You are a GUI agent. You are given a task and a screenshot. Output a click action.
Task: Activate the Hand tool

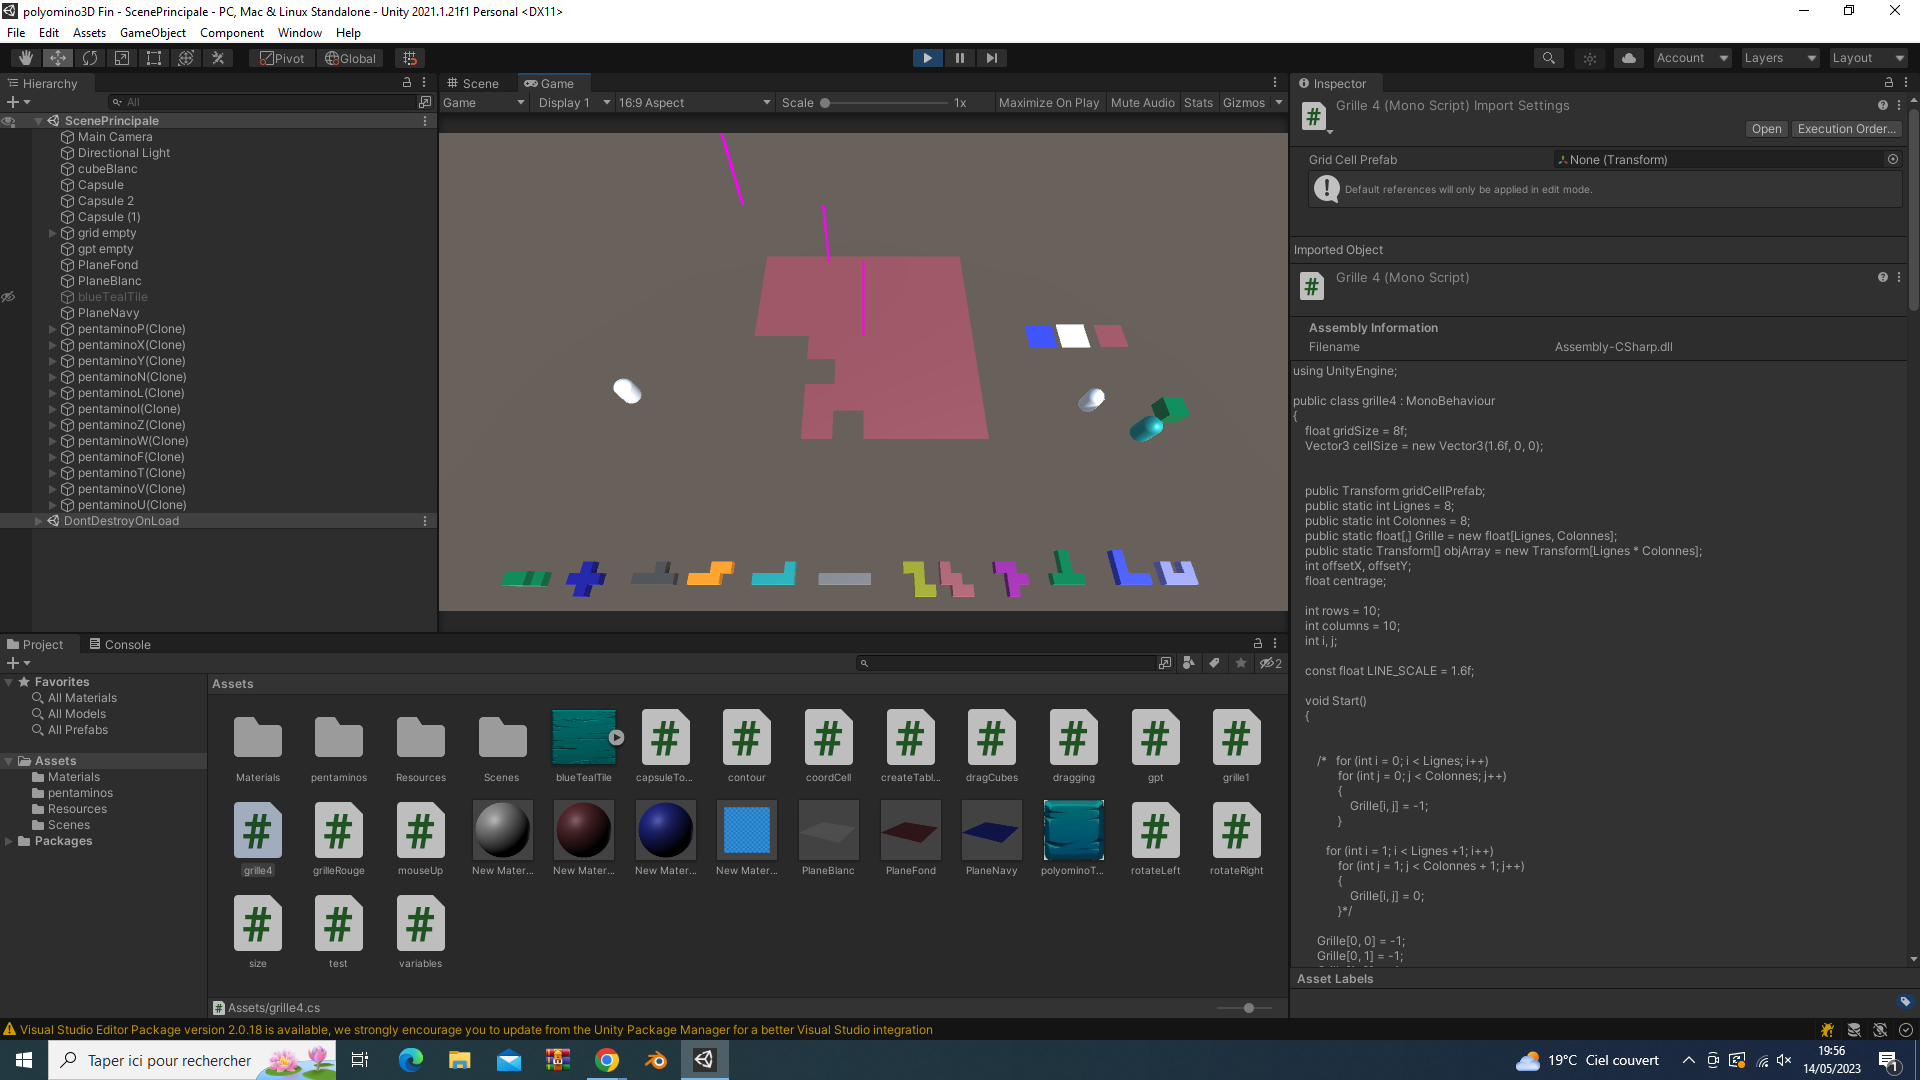click(25, 57)
